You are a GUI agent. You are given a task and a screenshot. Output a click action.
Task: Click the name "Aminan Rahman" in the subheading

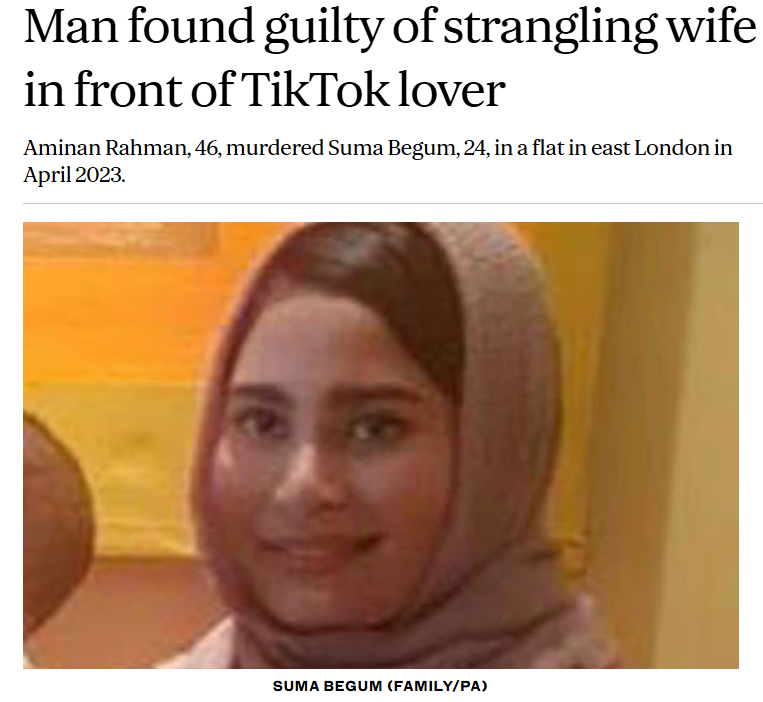coord(105,147)
